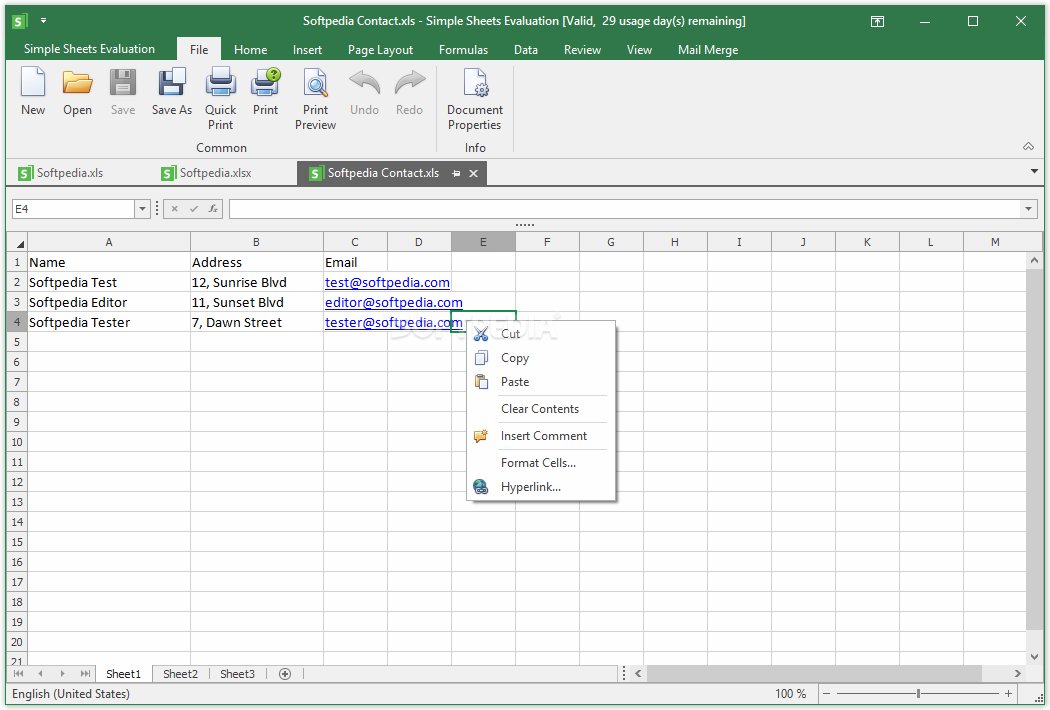Confirm formula entry with the checkmark icon
This screenshot has width=1050, height=710.
tap(194, 209)
